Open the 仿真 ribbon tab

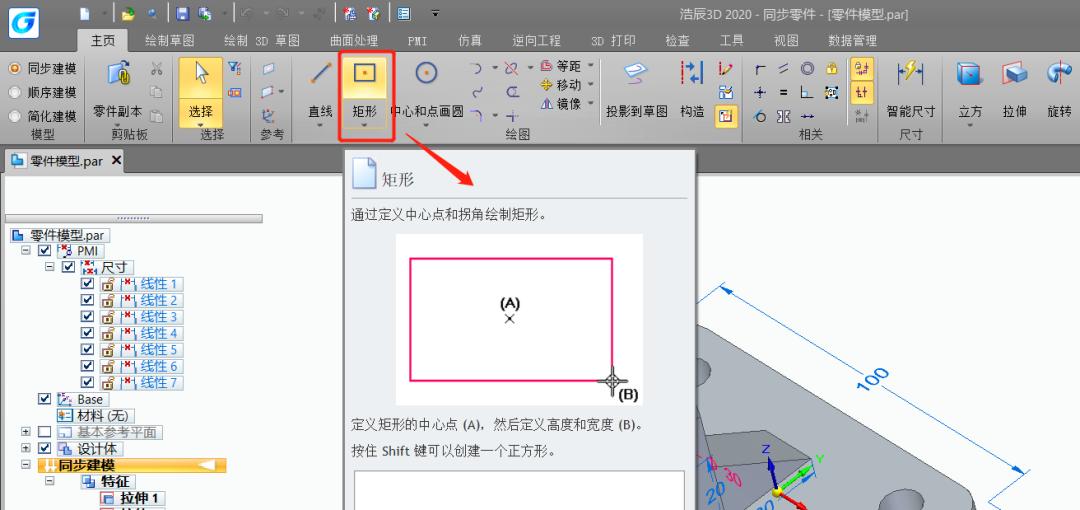470,41
